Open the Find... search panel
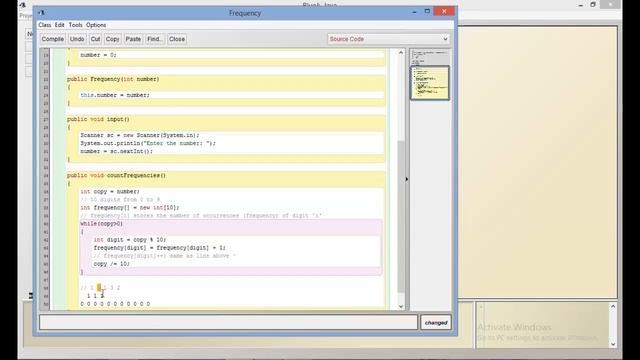Image resolution: width=640 pixels, height=360 pixels. click(155, 39)
